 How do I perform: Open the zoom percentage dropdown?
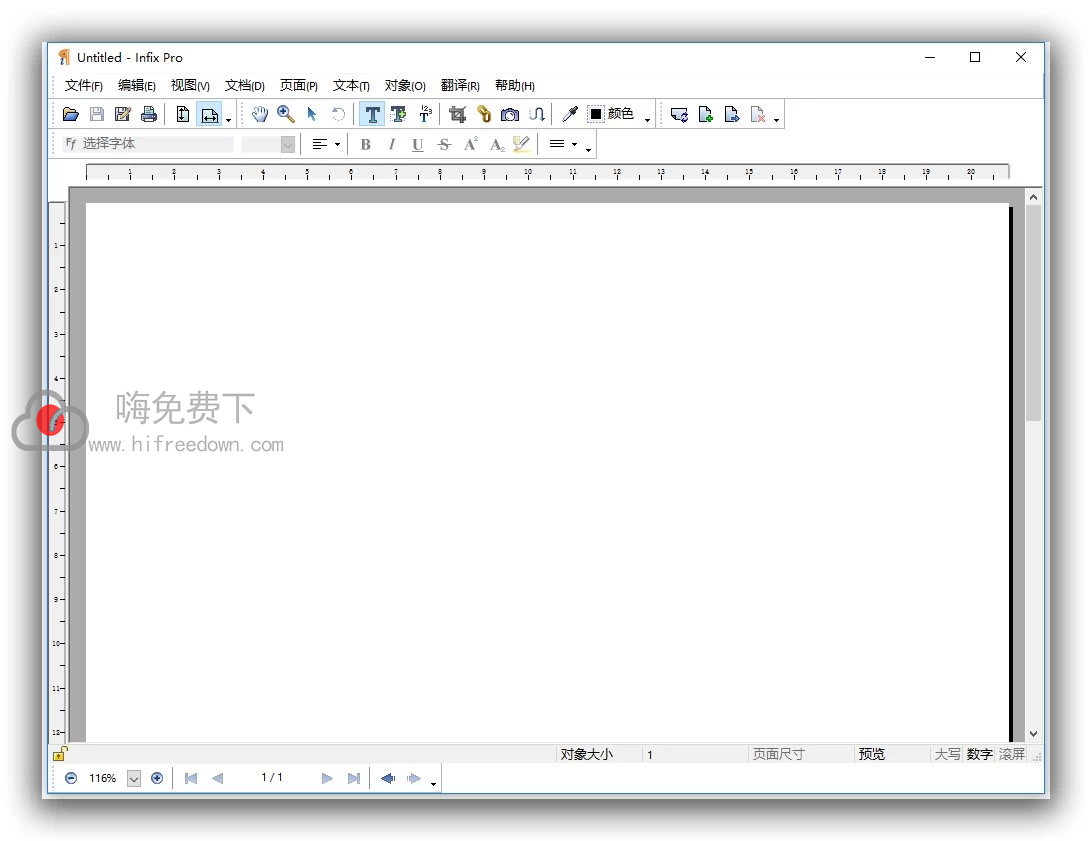pos(134,778)
